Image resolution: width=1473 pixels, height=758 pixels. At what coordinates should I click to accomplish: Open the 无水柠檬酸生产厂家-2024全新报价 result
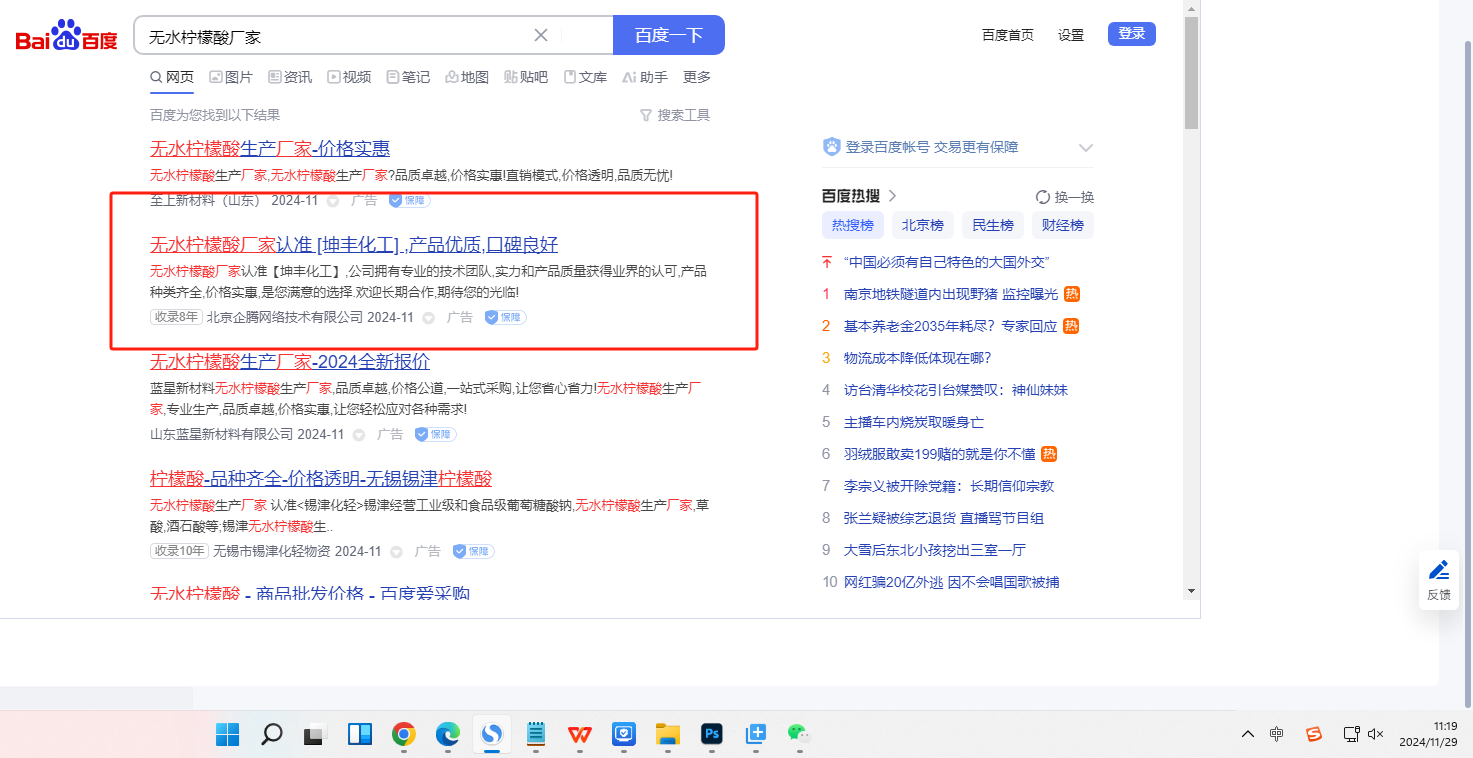[x=290, y=361]
